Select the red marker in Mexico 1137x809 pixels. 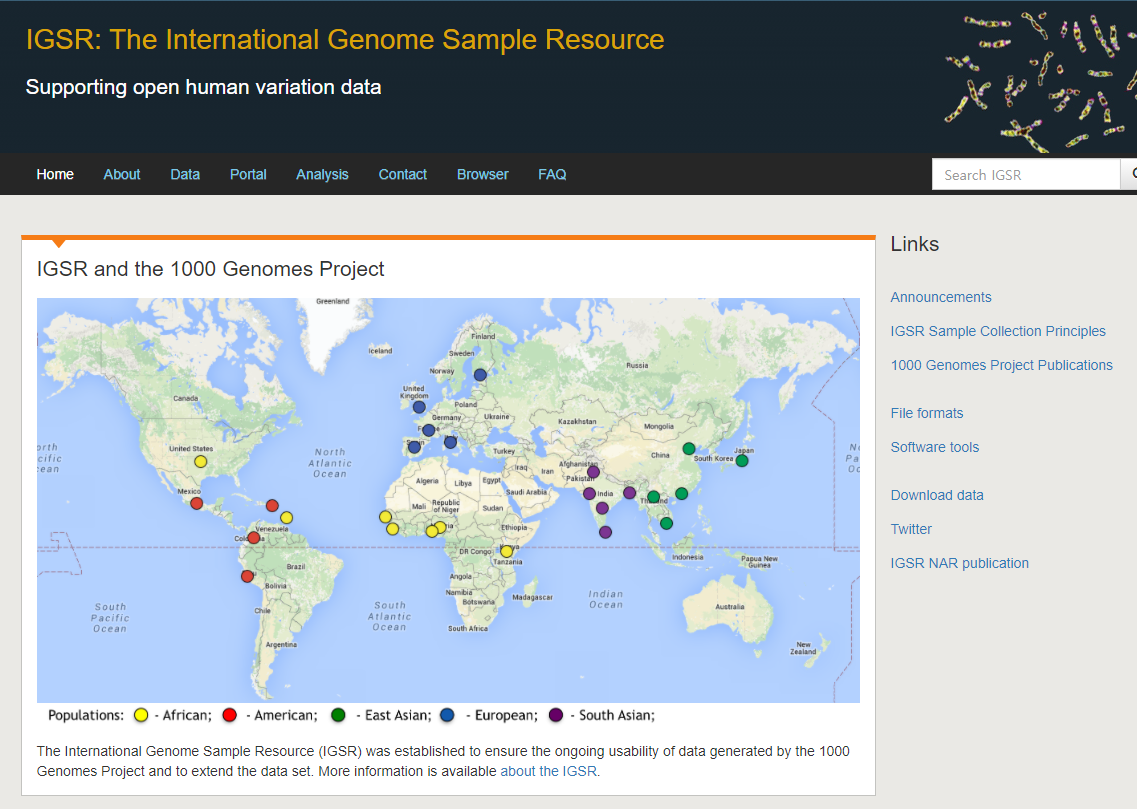[x=197, y=503]
